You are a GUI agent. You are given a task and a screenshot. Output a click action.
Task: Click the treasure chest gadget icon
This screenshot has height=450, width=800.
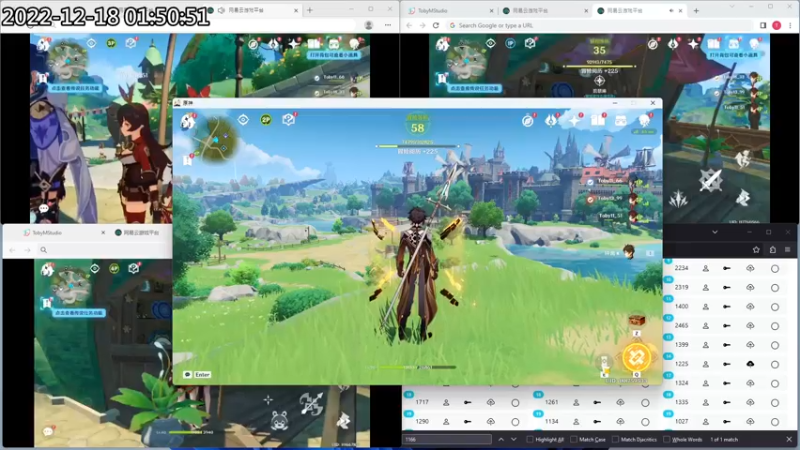tap(637, 320)
